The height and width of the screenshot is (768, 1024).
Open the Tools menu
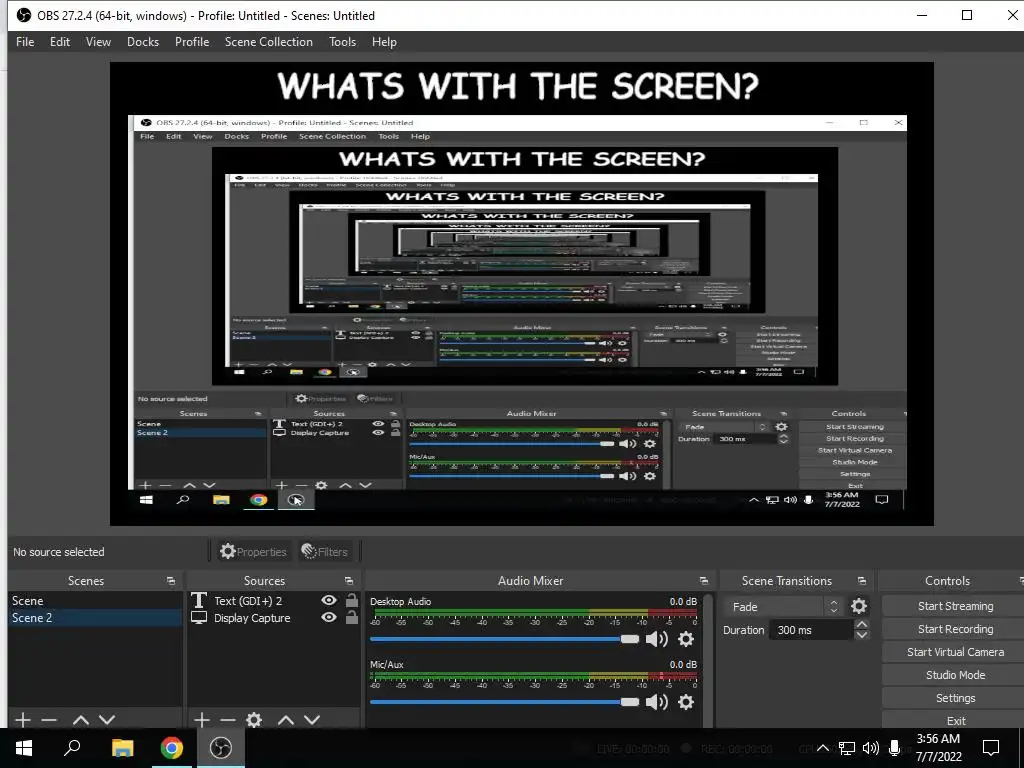point(342,42)
